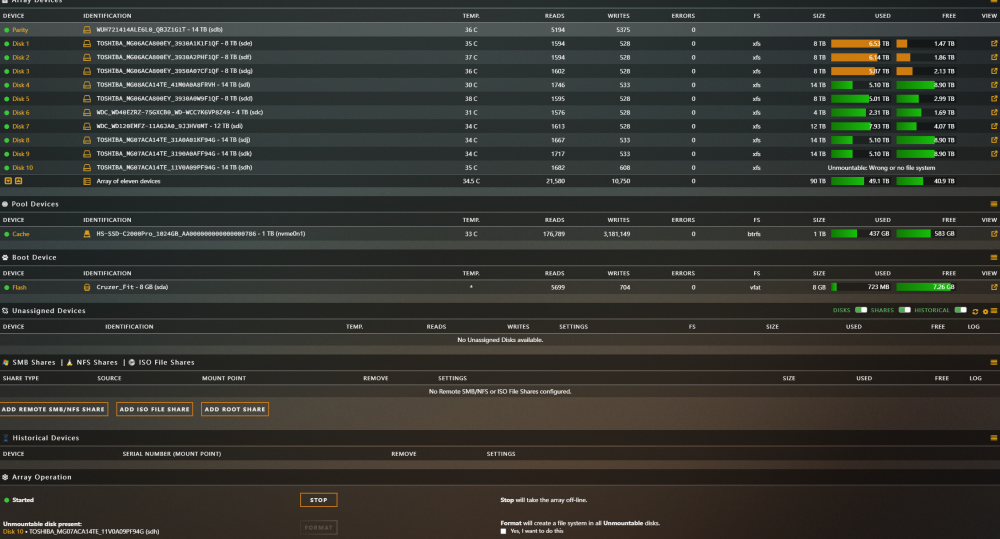Image resolution: width=1000 pixels, height=539 pixels.
Task: Click the Disk 9 device link
Action: point(20,154)
